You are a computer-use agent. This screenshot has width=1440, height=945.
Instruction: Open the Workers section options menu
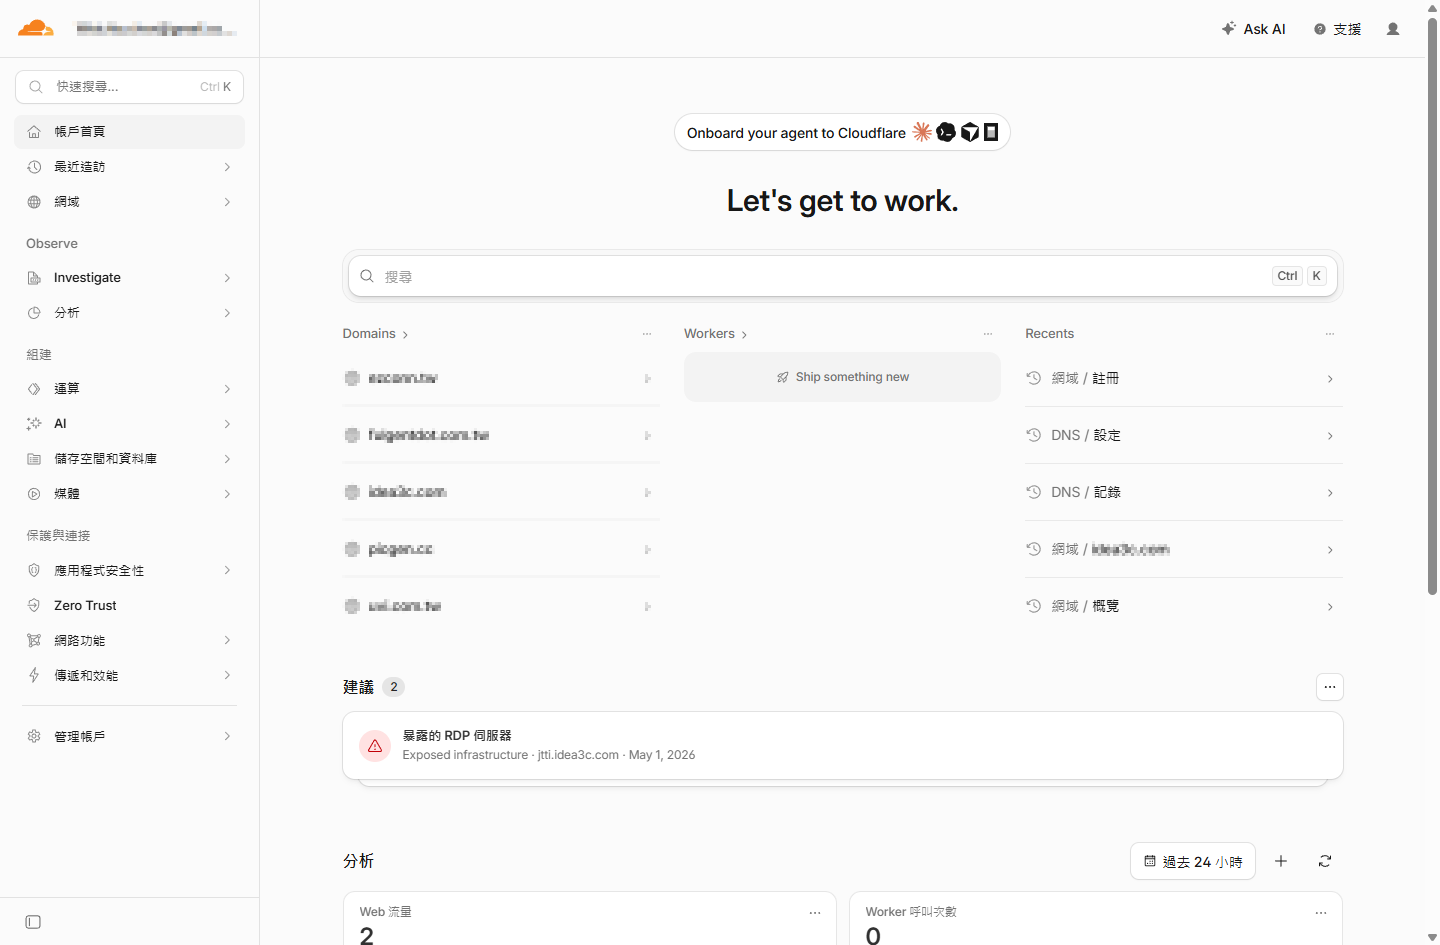tap(988, 334)
